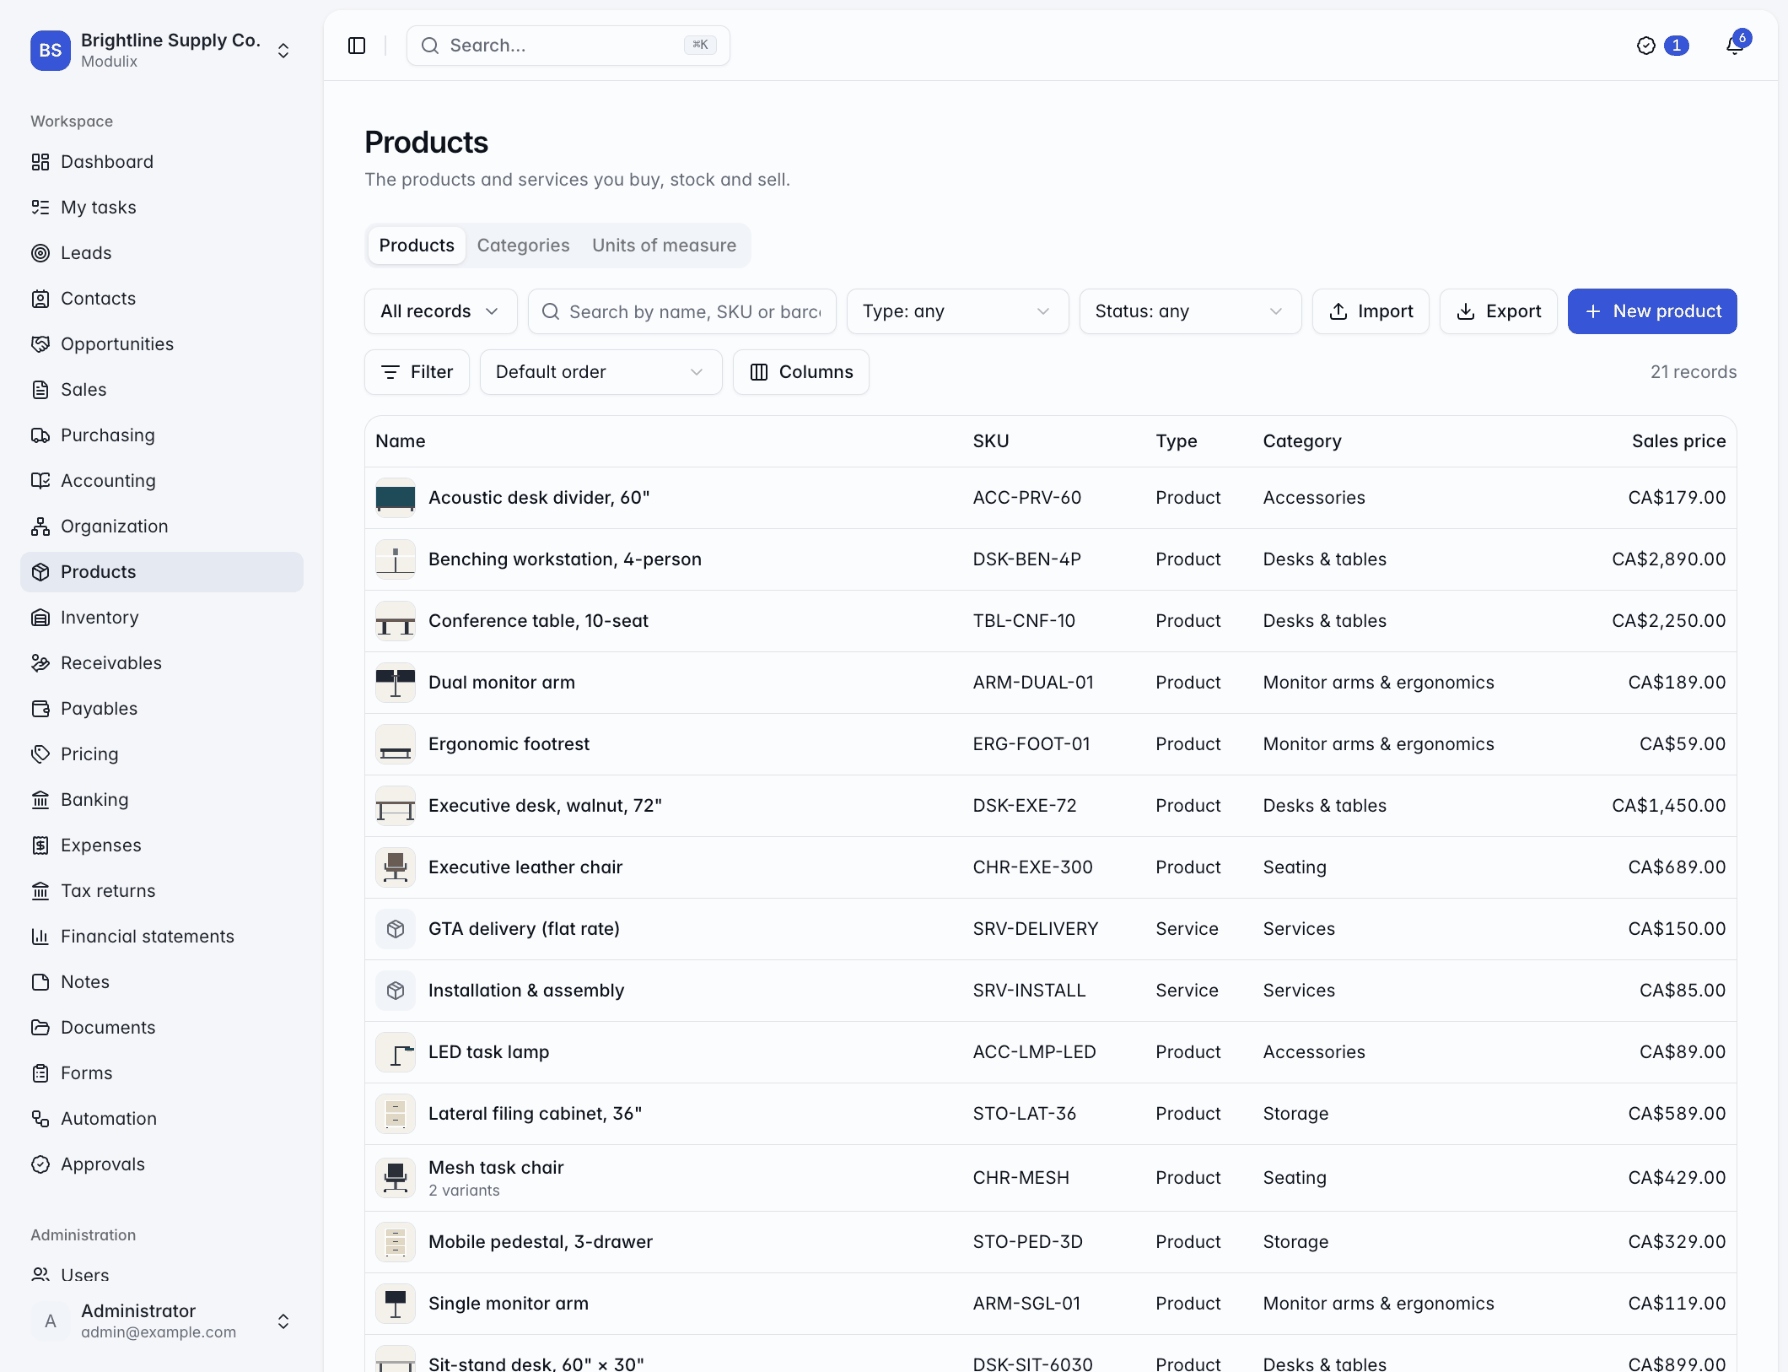Open My tasks in sidebar

[162, 207]
